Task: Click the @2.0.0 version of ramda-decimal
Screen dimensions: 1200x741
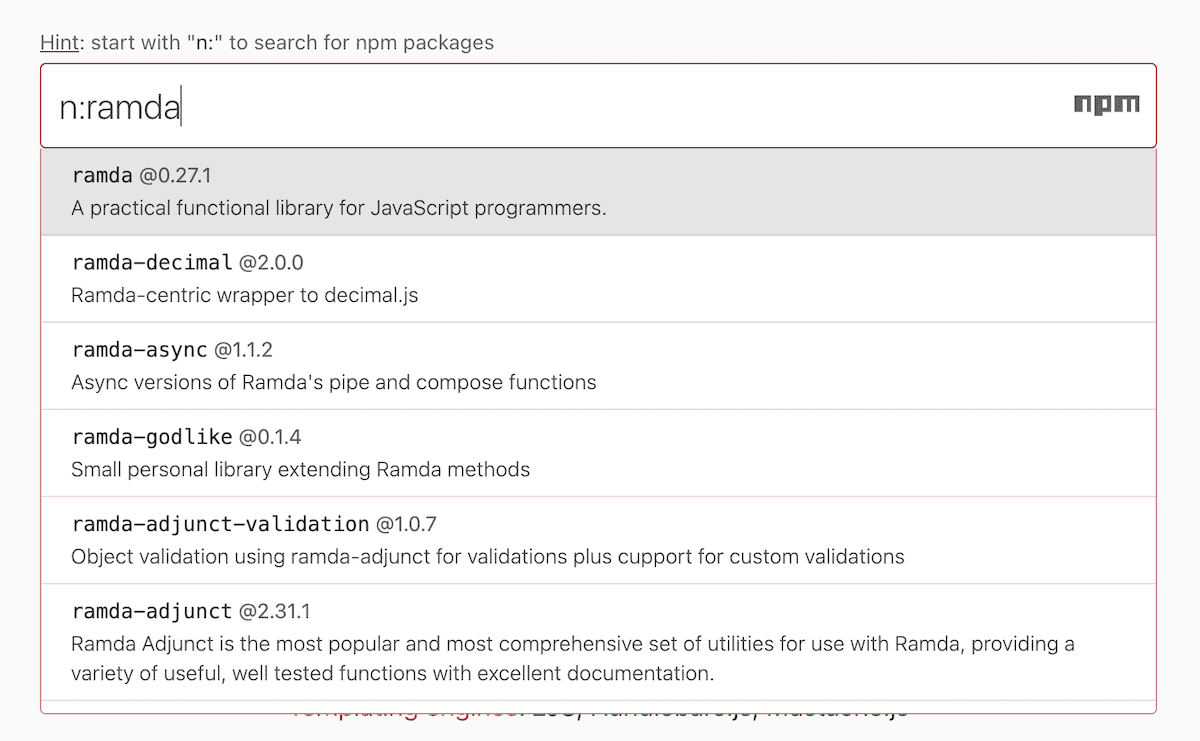Action: coord(271,263)
